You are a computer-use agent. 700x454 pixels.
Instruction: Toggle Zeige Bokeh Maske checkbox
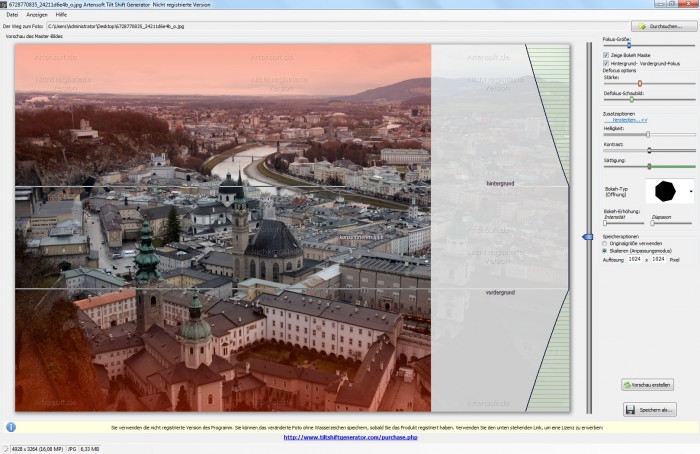(x=606, y=55)
